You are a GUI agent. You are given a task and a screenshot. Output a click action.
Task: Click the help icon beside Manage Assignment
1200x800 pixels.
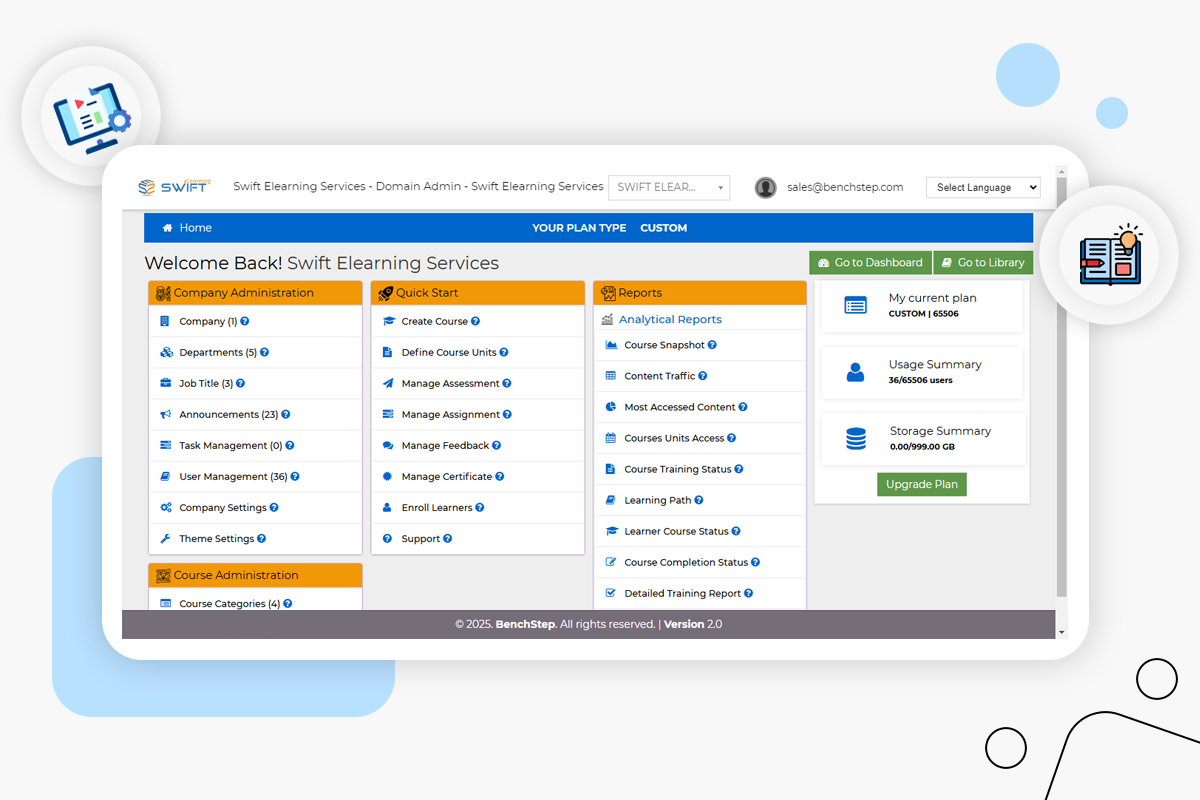coord(508,415)
